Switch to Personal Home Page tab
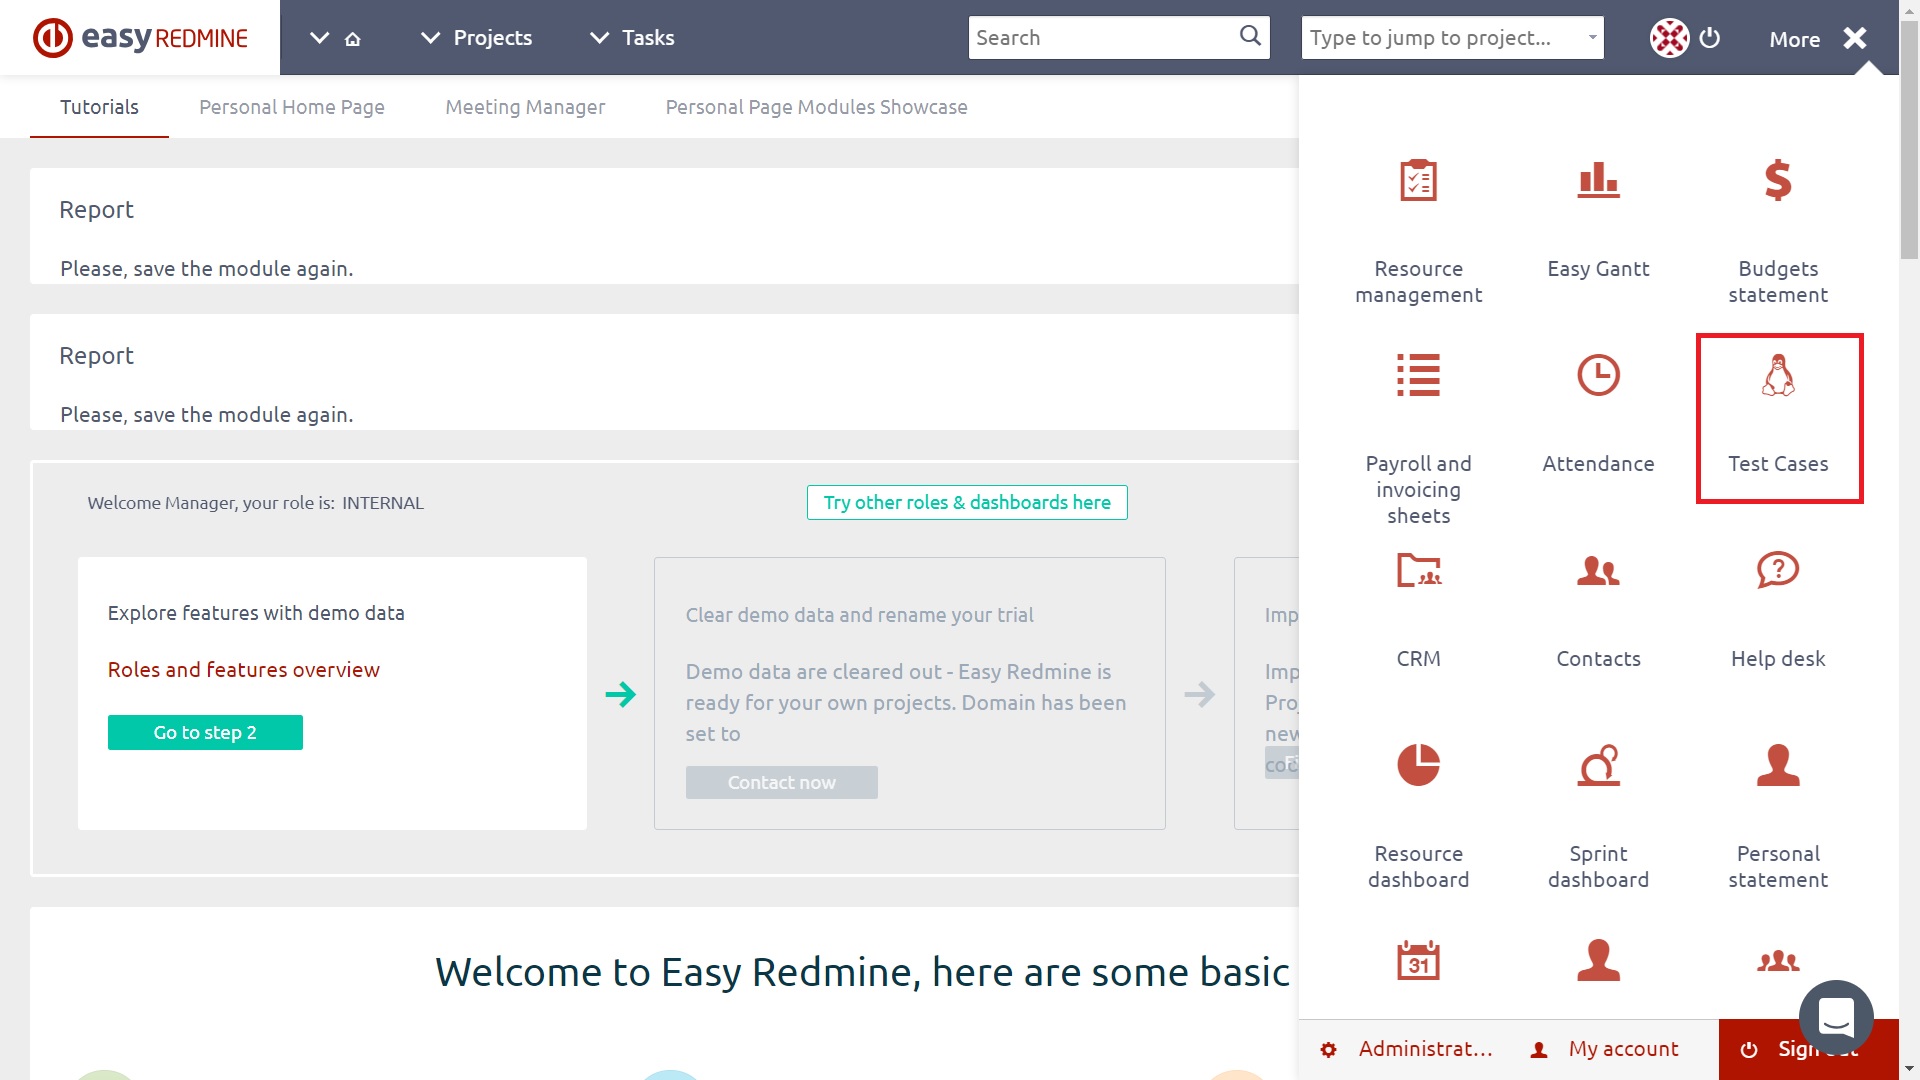1920x1080 pixels. click(x=291, y=107)
